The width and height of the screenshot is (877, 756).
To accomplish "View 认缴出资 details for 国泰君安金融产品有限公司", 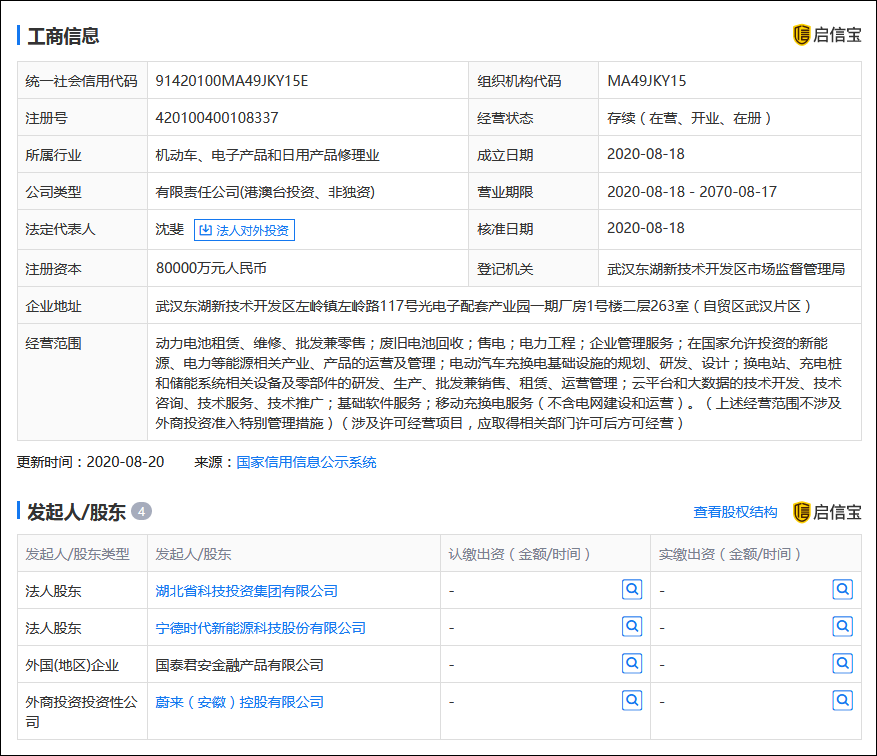I will tap(632, 663).
